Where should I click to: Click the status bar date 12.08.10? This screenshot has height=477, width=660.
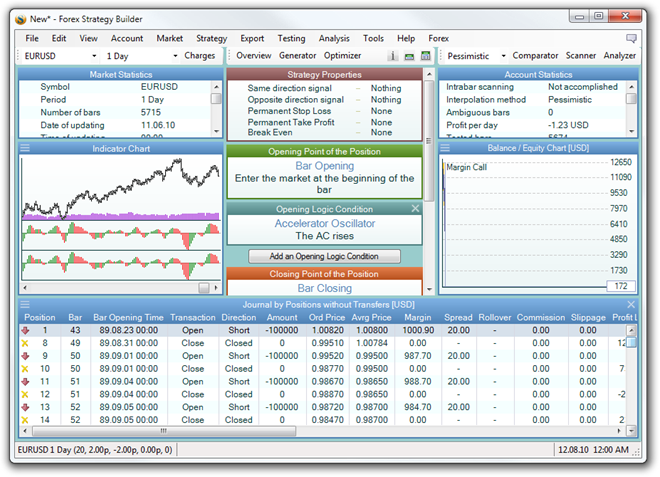[x=573, y=450]
